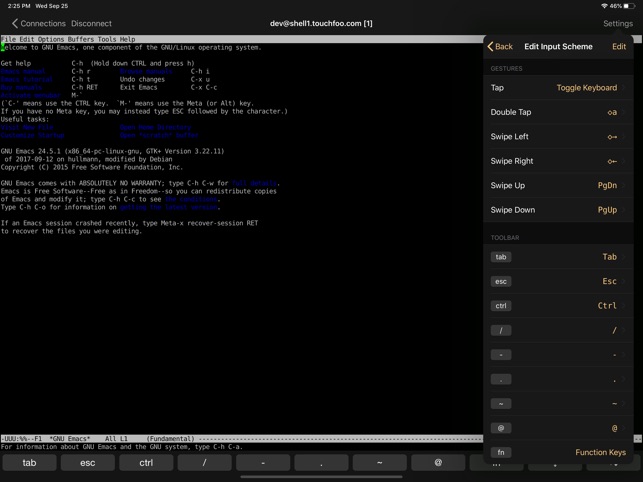Click the back chevron beside Connections
The image size is (643, 482).
(15, 23)
